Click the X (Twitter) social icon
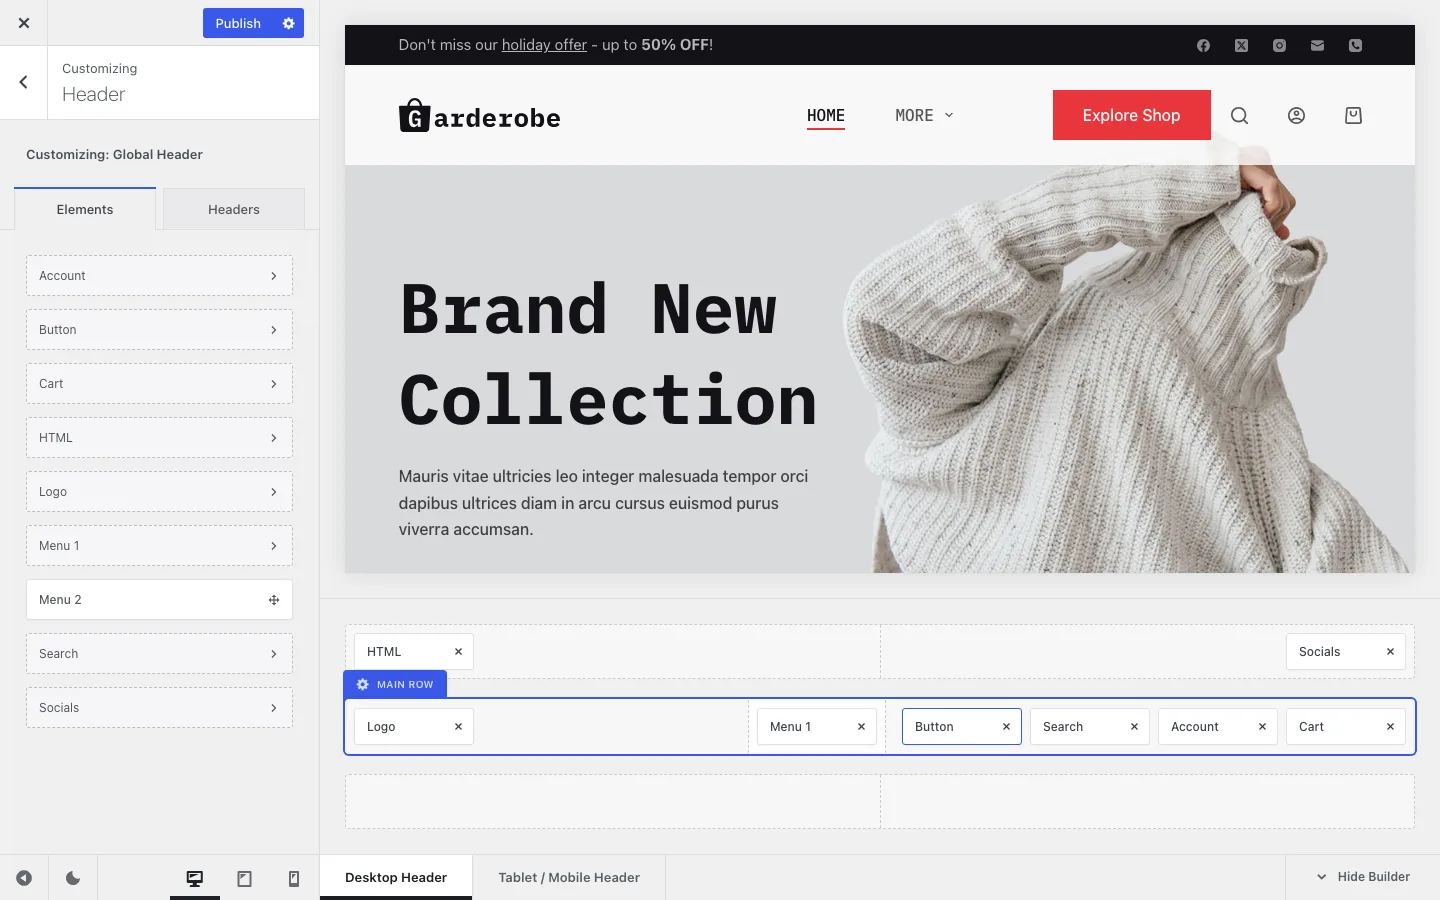The height and width of the screenshot is (900, 1440). (1241, 45)
